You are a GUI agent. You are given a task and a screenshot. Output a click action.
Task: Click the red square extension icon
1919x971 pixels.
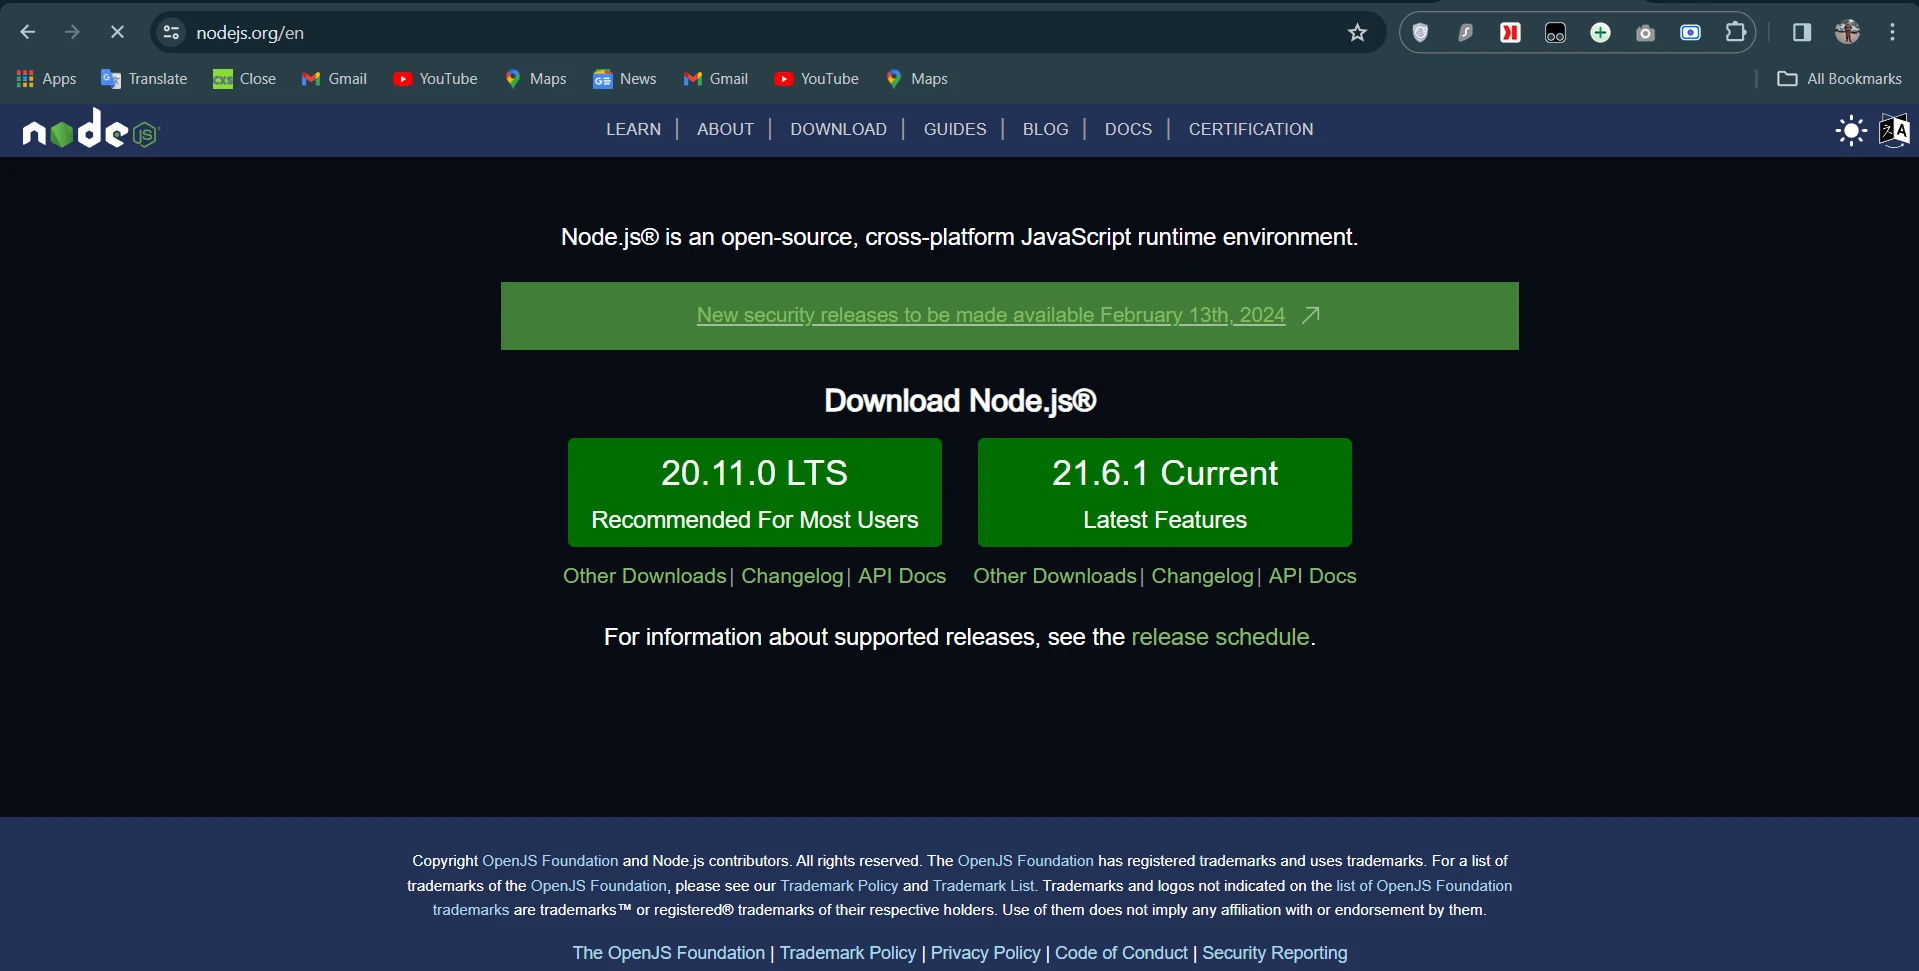[x=1510, y=33]
